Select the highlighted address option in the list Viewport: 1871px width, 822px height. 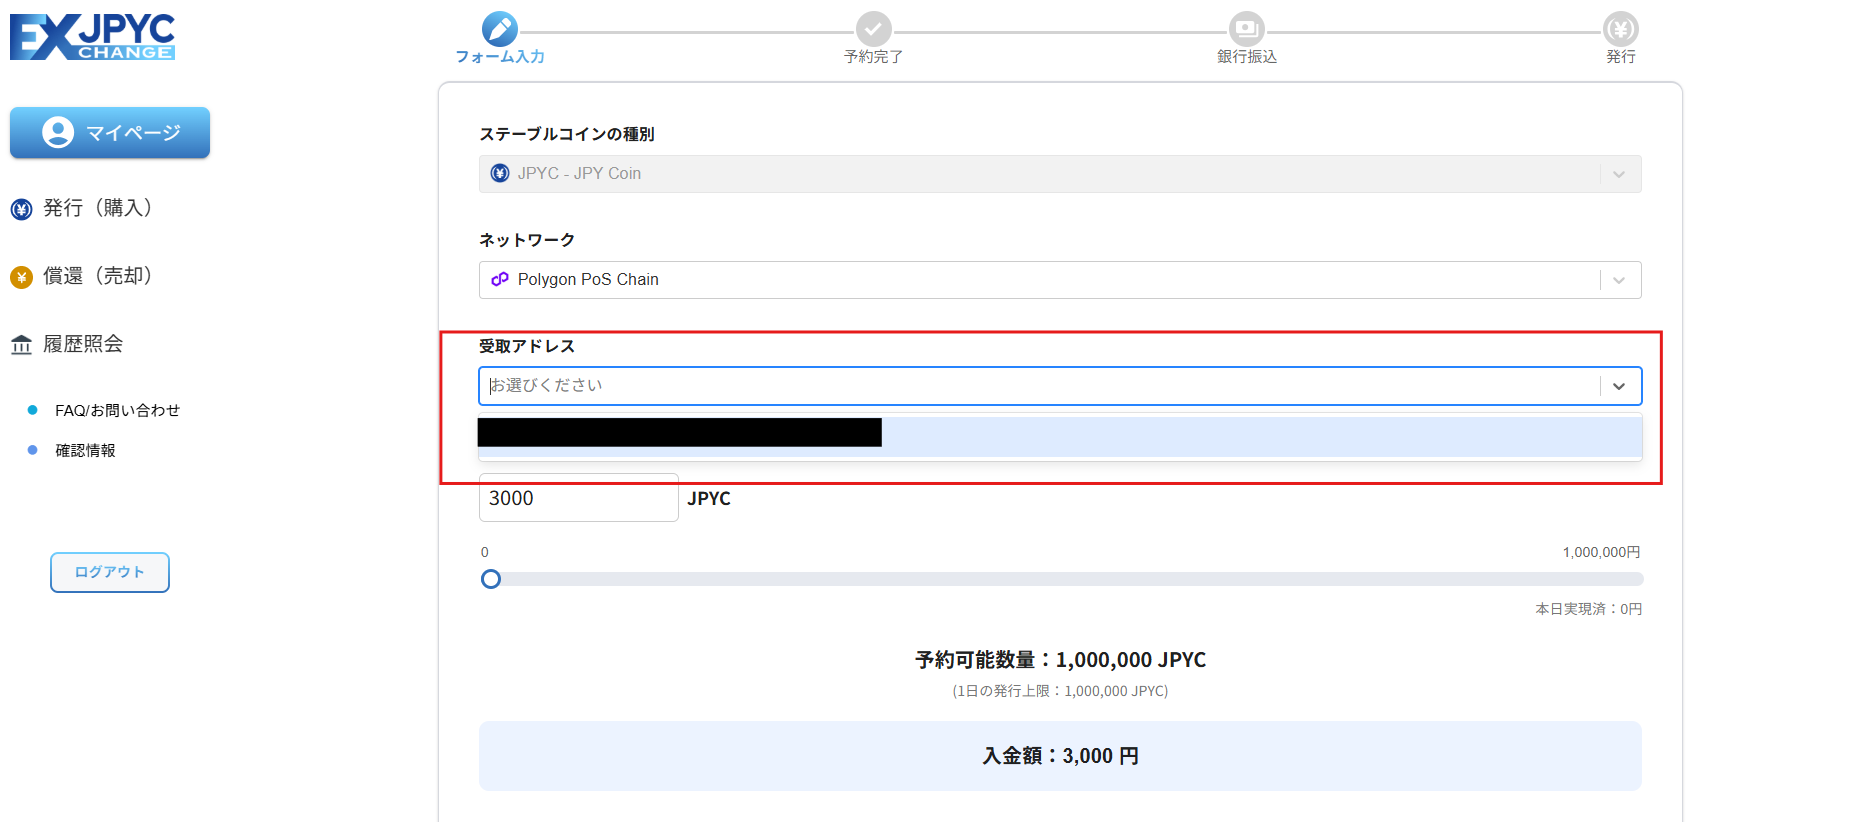click(1060, 437)
